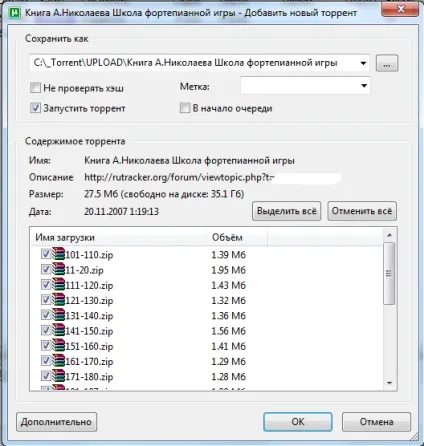The image size is (424, 446).
Task: Click the size text '27.5 Мб (свободно на диске: 35.1 Гб)'
Action: pos(164,194)
